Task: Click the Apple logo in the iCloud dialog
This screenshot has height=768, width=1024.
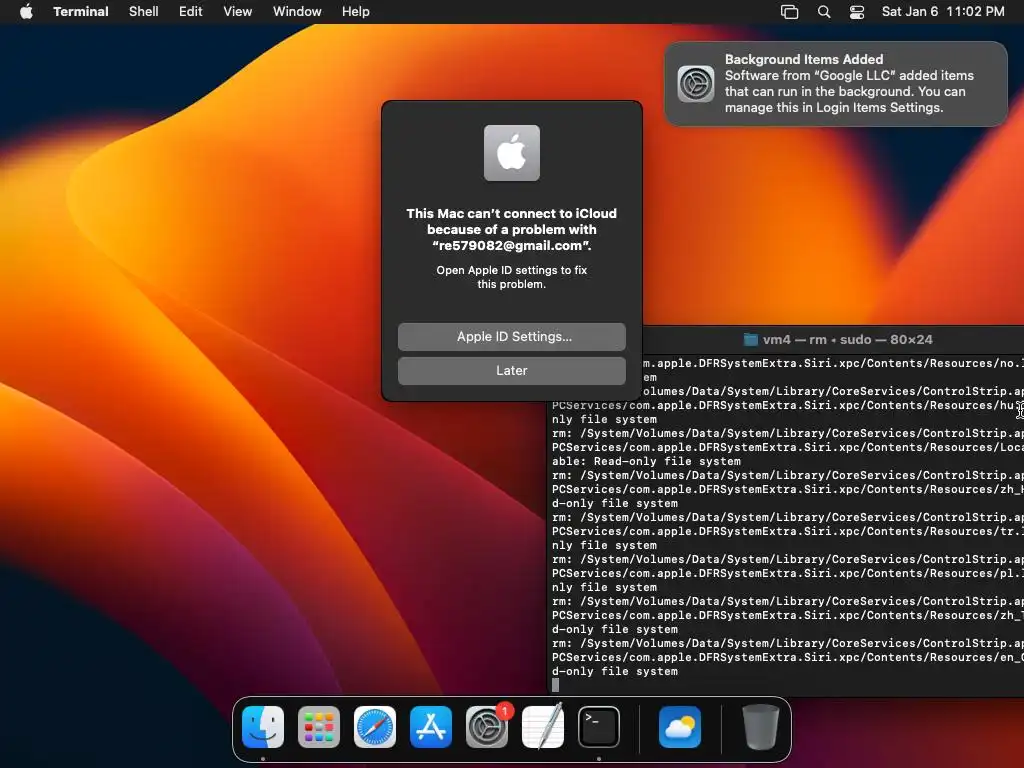Action: [512, 153]
